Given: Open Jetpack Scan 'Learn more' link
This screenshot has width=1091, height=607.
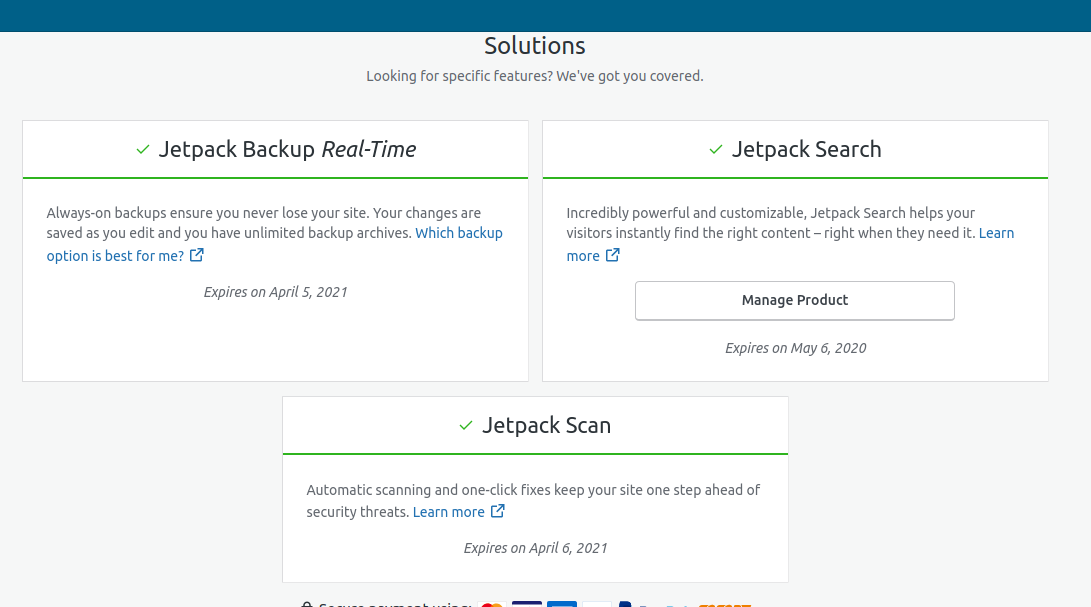Looking at the screenshot, I should (449, 512).
